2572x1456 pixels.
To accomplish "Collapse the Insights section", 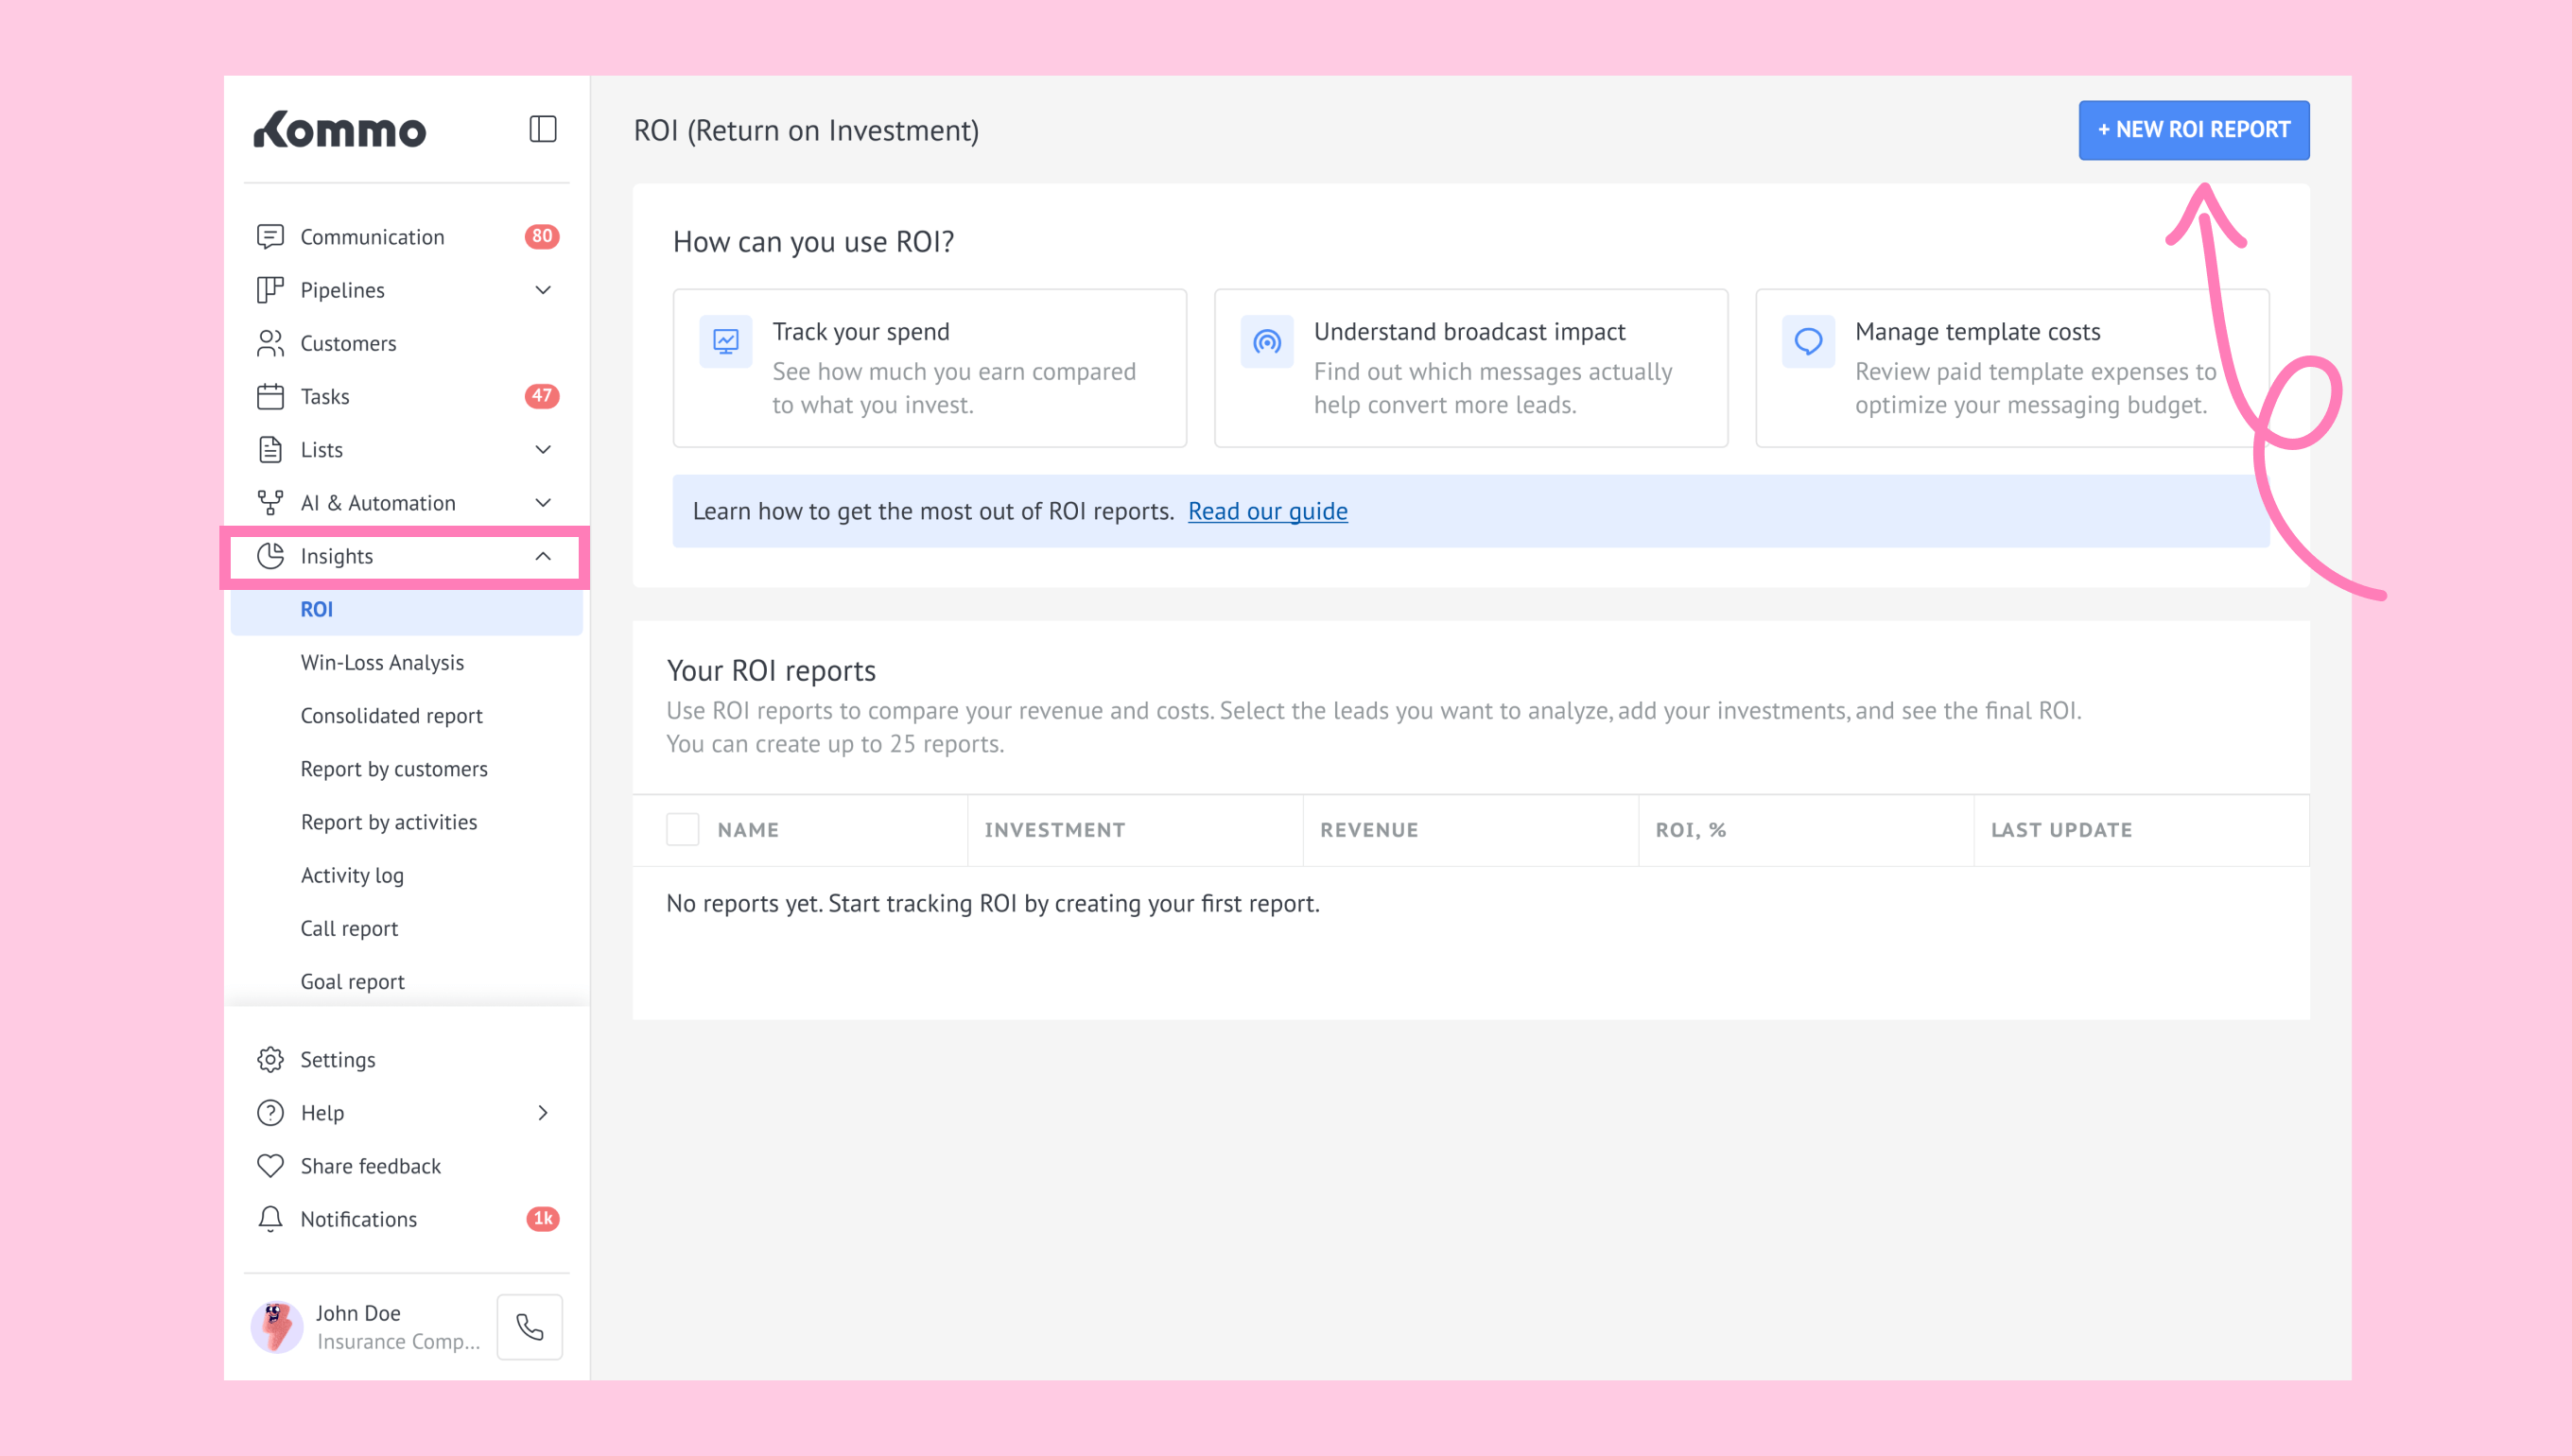I will 543,556.
